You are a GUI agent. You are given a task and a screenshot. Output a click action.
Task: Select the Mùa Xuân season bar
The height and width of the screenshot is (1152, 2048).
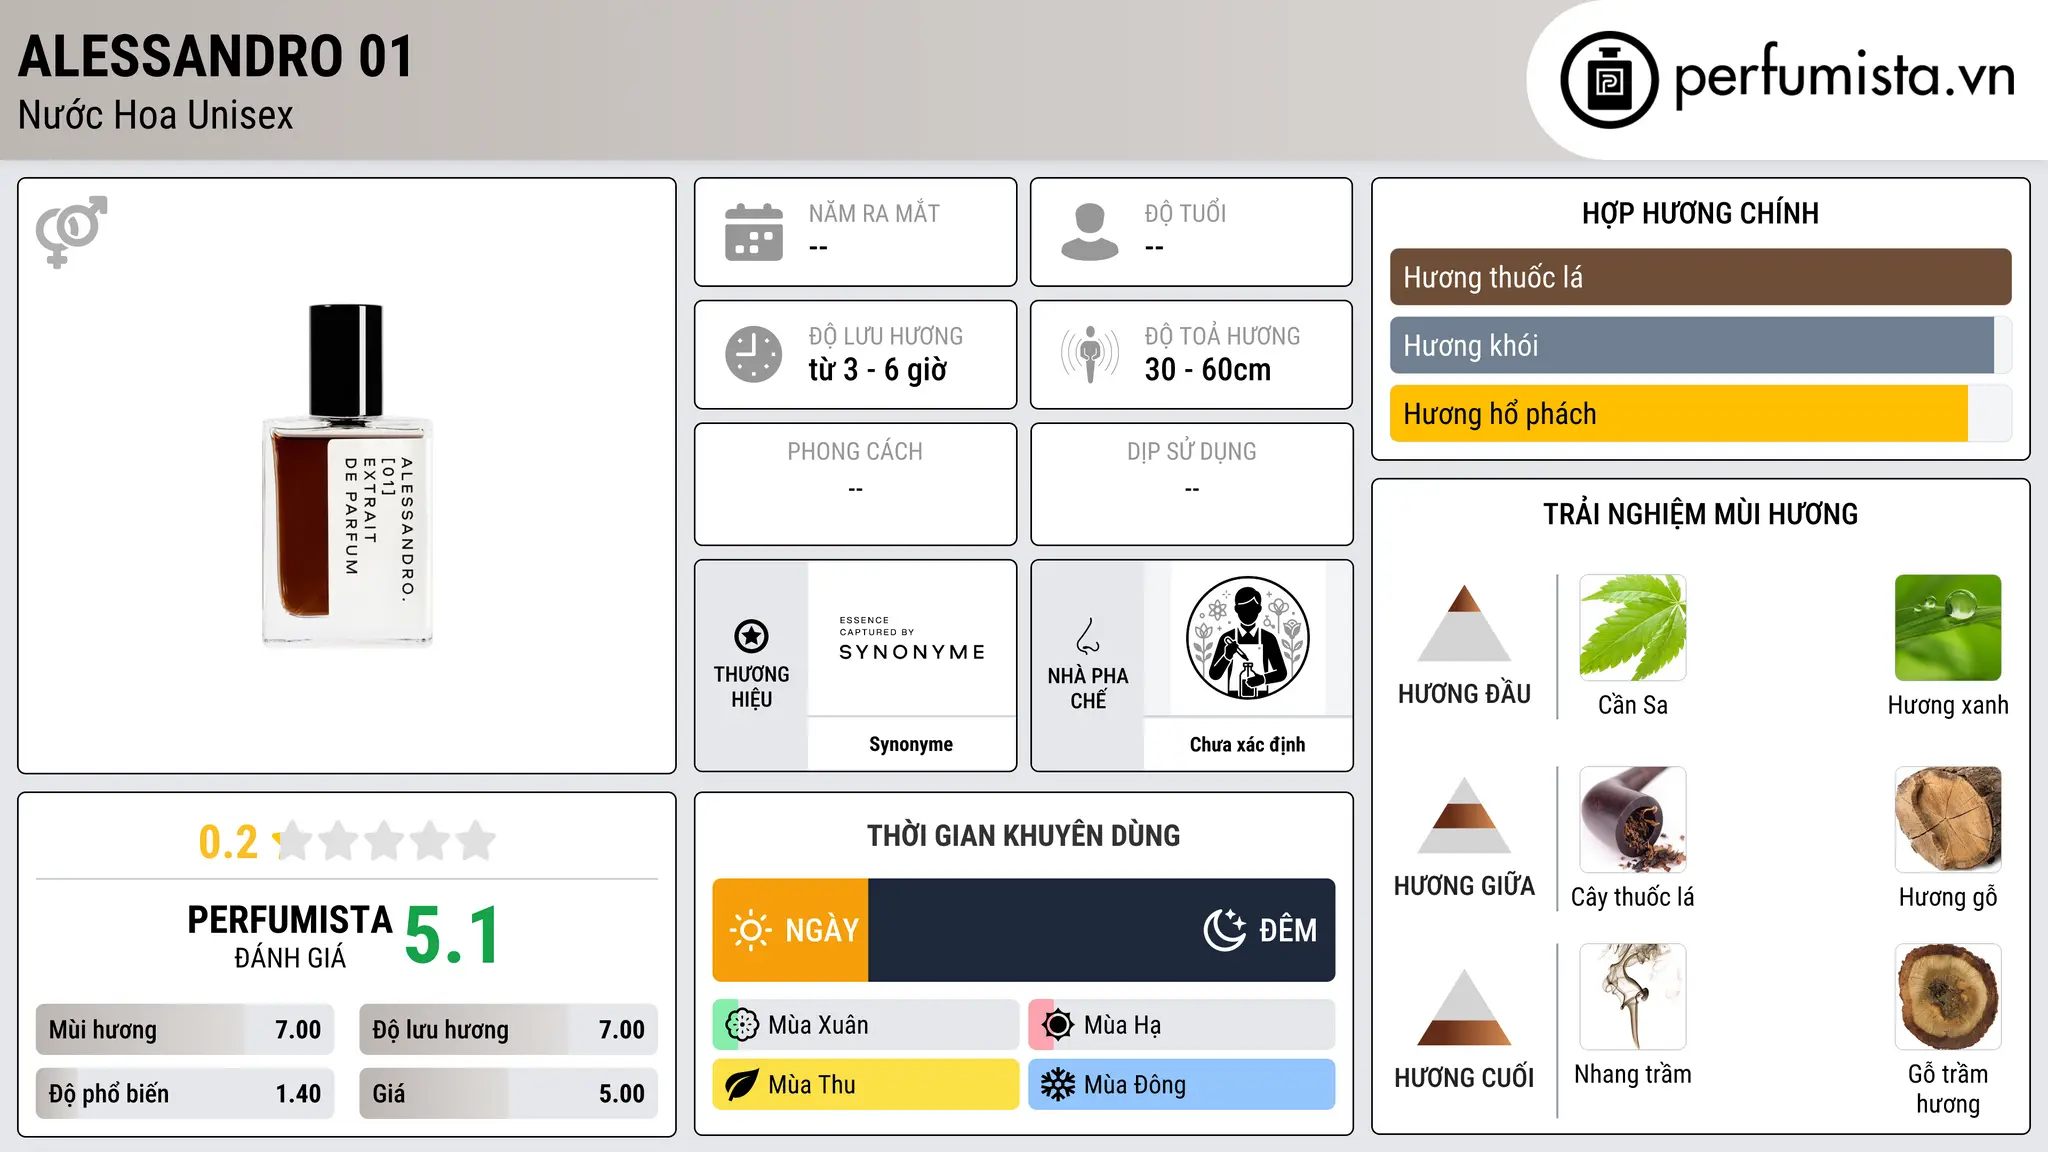(866, 1025)
